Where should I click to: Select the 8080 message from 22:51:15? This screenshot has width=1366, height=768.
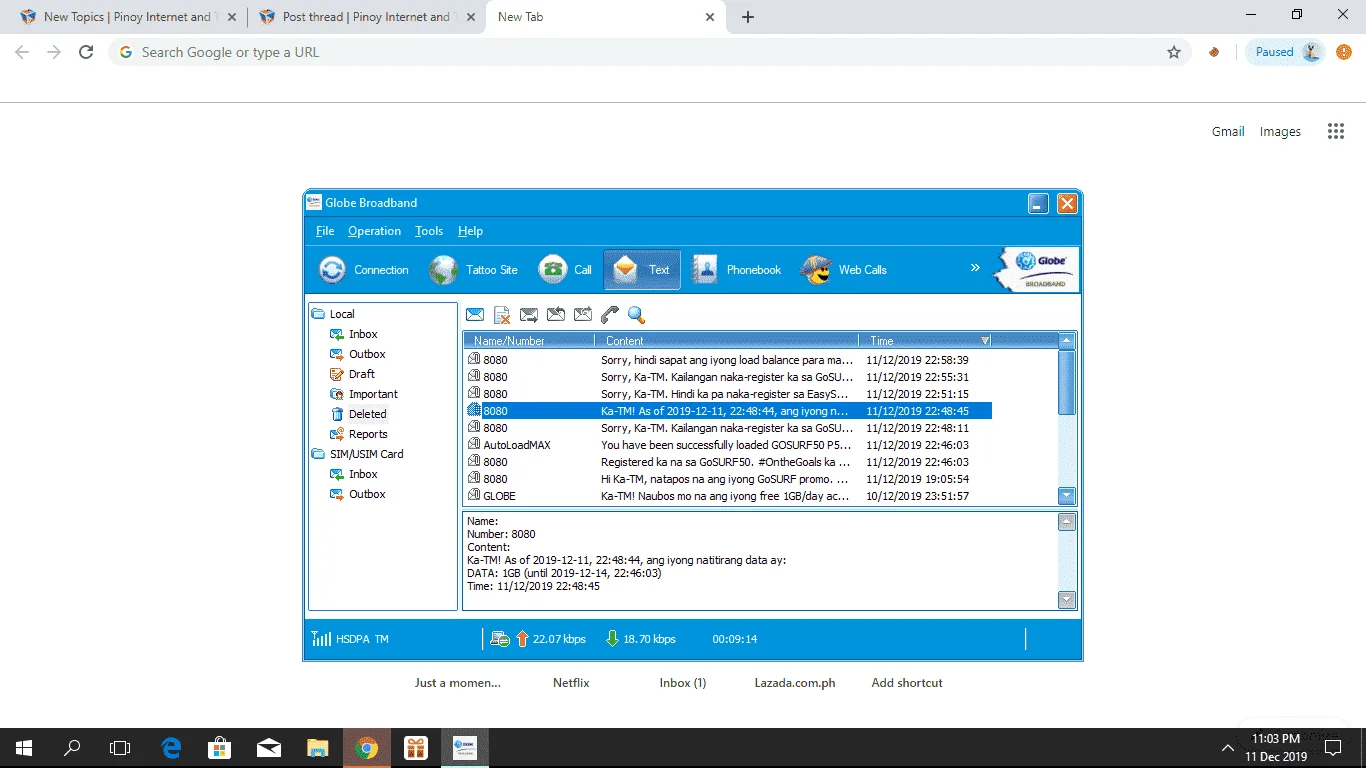[x=728, y=394]
